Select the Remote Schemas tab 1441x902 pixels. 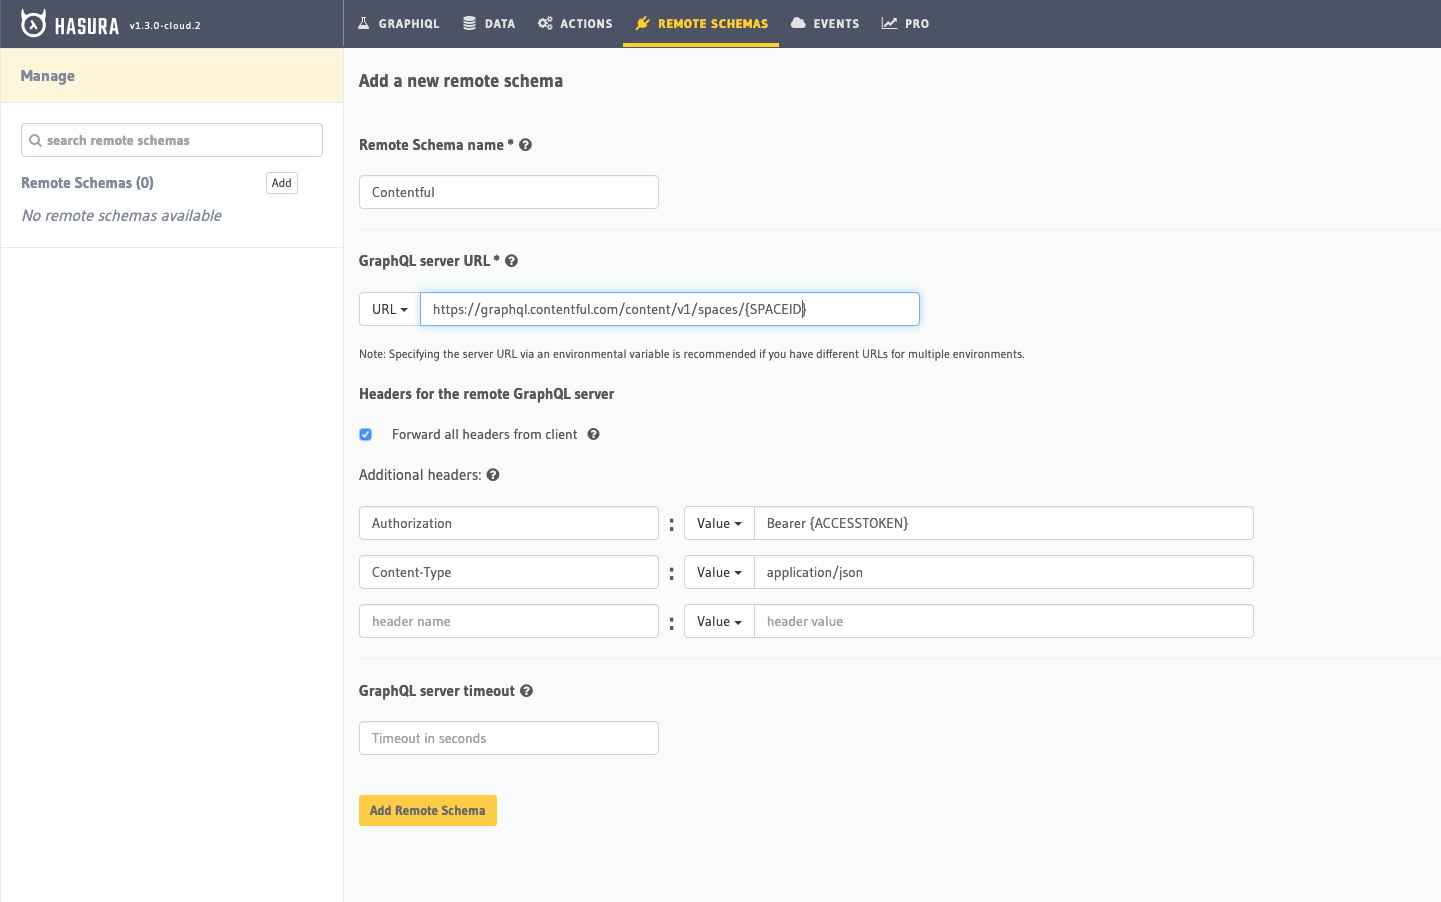[x=701, y=23]
